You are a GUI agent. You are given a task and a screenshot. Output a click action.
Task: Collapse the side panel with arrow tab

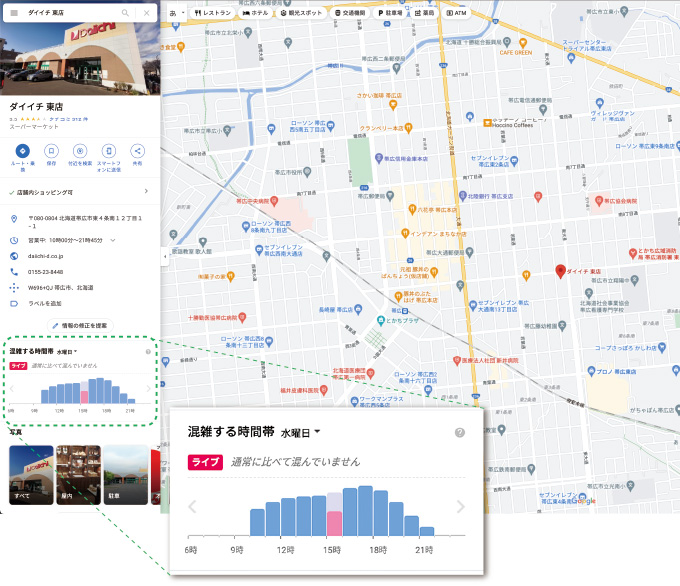(165, 257)
